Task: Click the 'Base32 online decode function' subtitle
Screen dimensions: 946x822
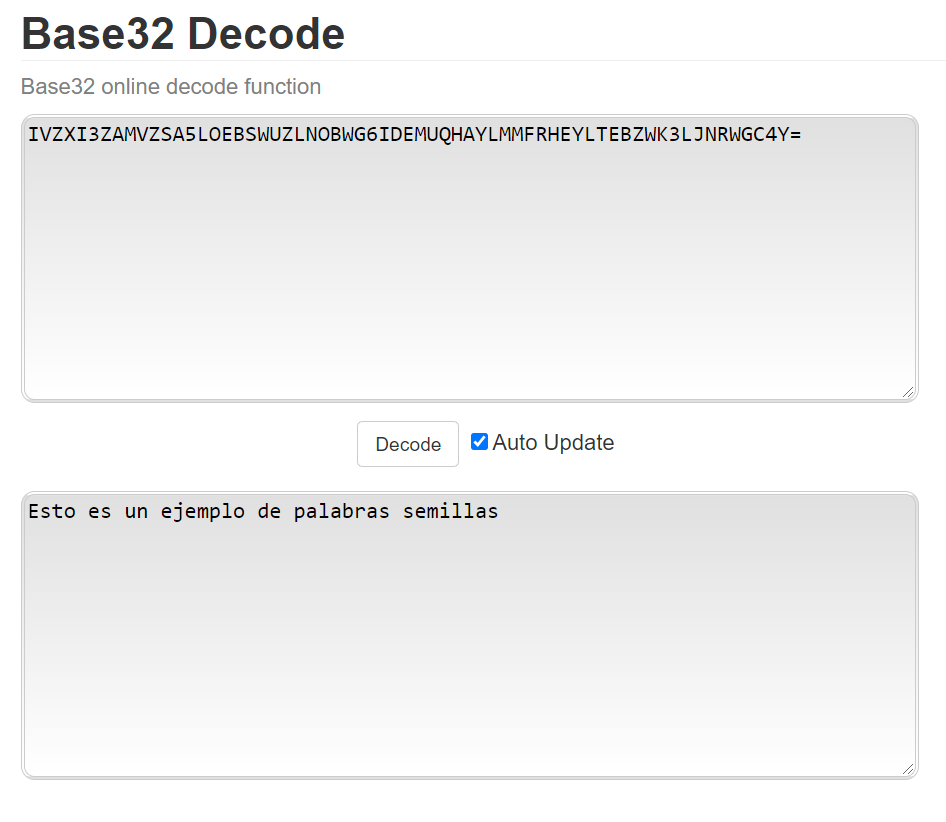Action: pos(171,87)
